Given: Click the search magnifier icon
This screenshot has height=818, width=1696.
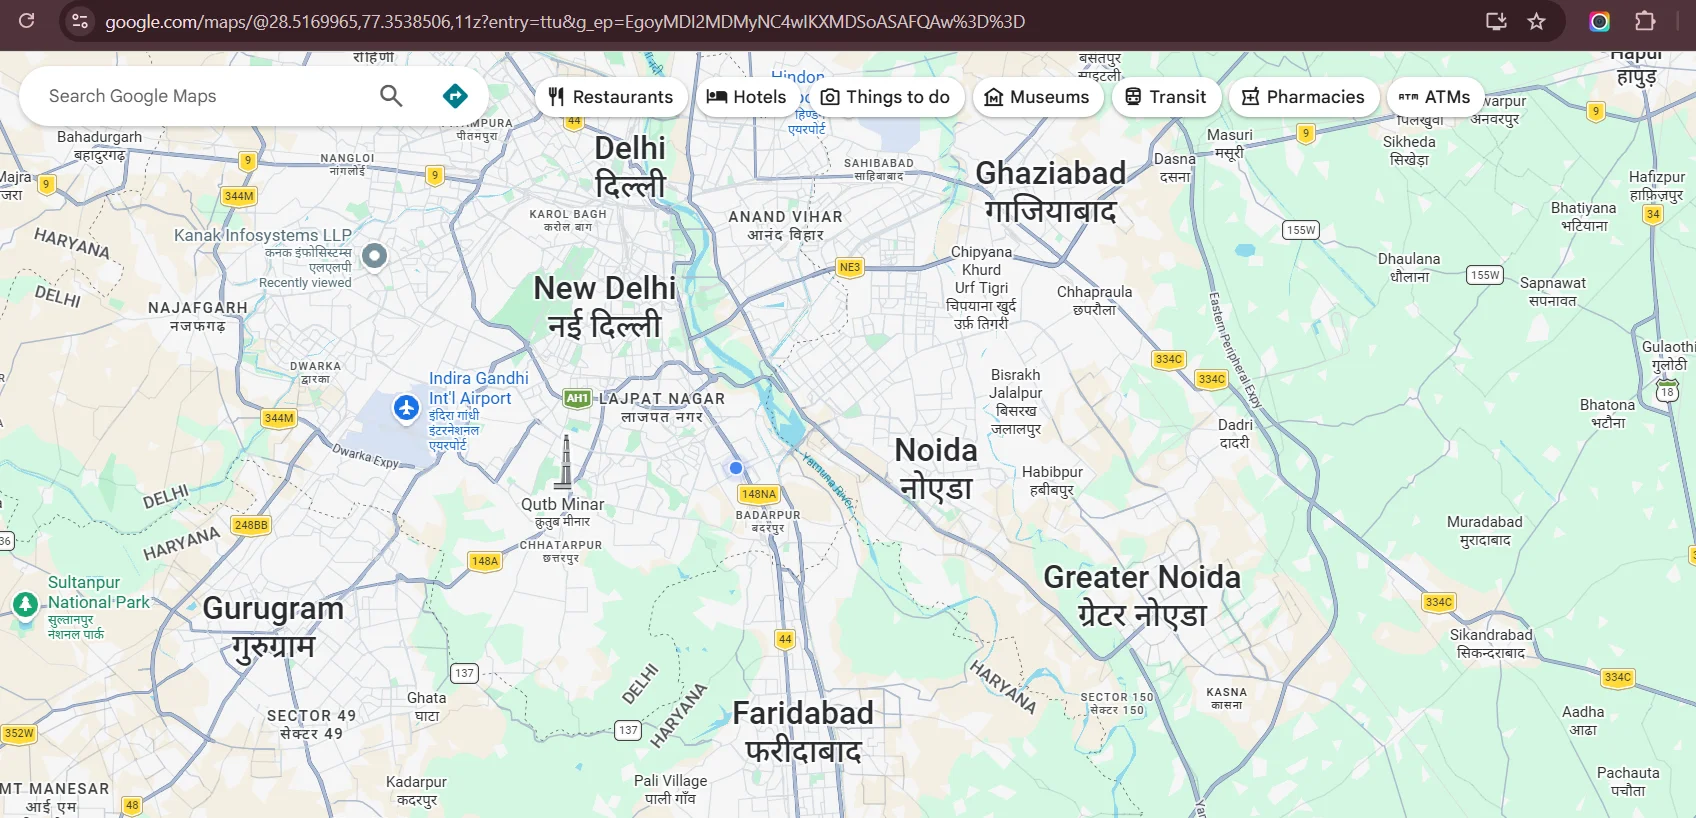Looking at the screenshot, I should [391, 96].
